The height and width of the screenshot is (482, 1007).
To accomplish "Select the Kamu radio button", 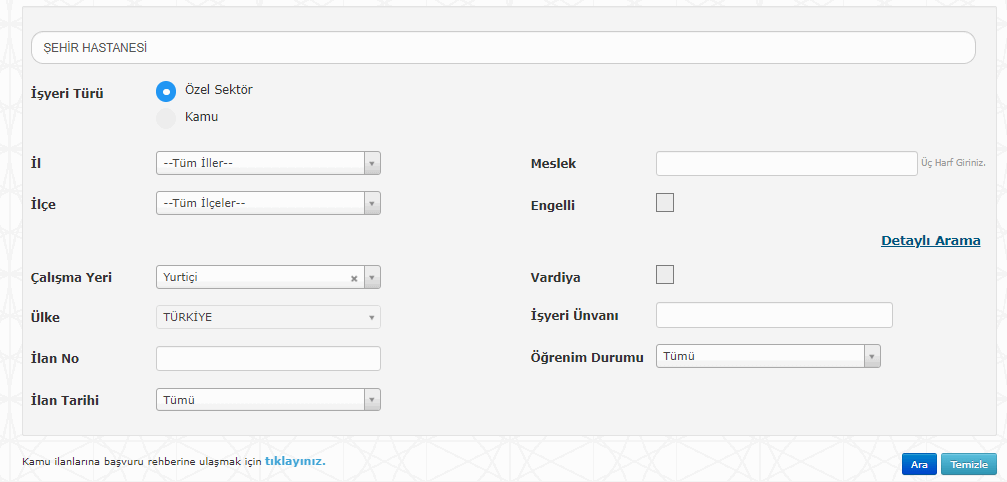I will click(x=166, y=119).
